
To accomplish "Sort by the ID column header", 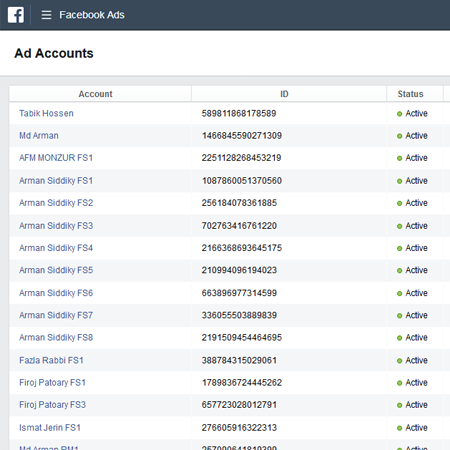I will pos(284,94).
